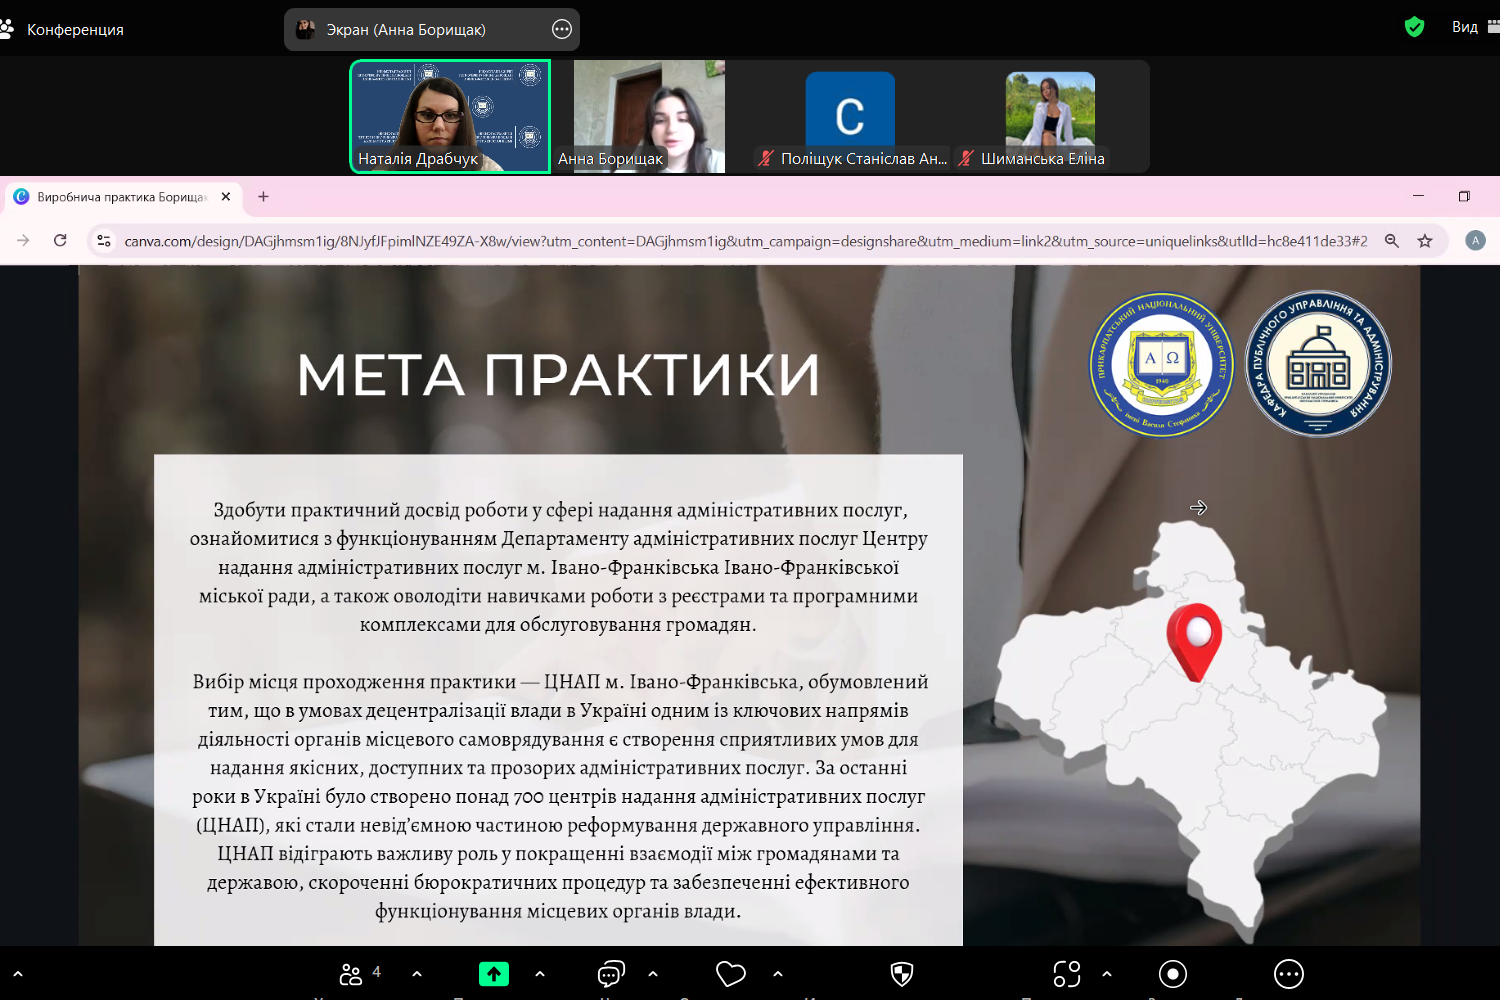Open the participants list icon
1500x1000 pixels.
(x=351, y=974)
